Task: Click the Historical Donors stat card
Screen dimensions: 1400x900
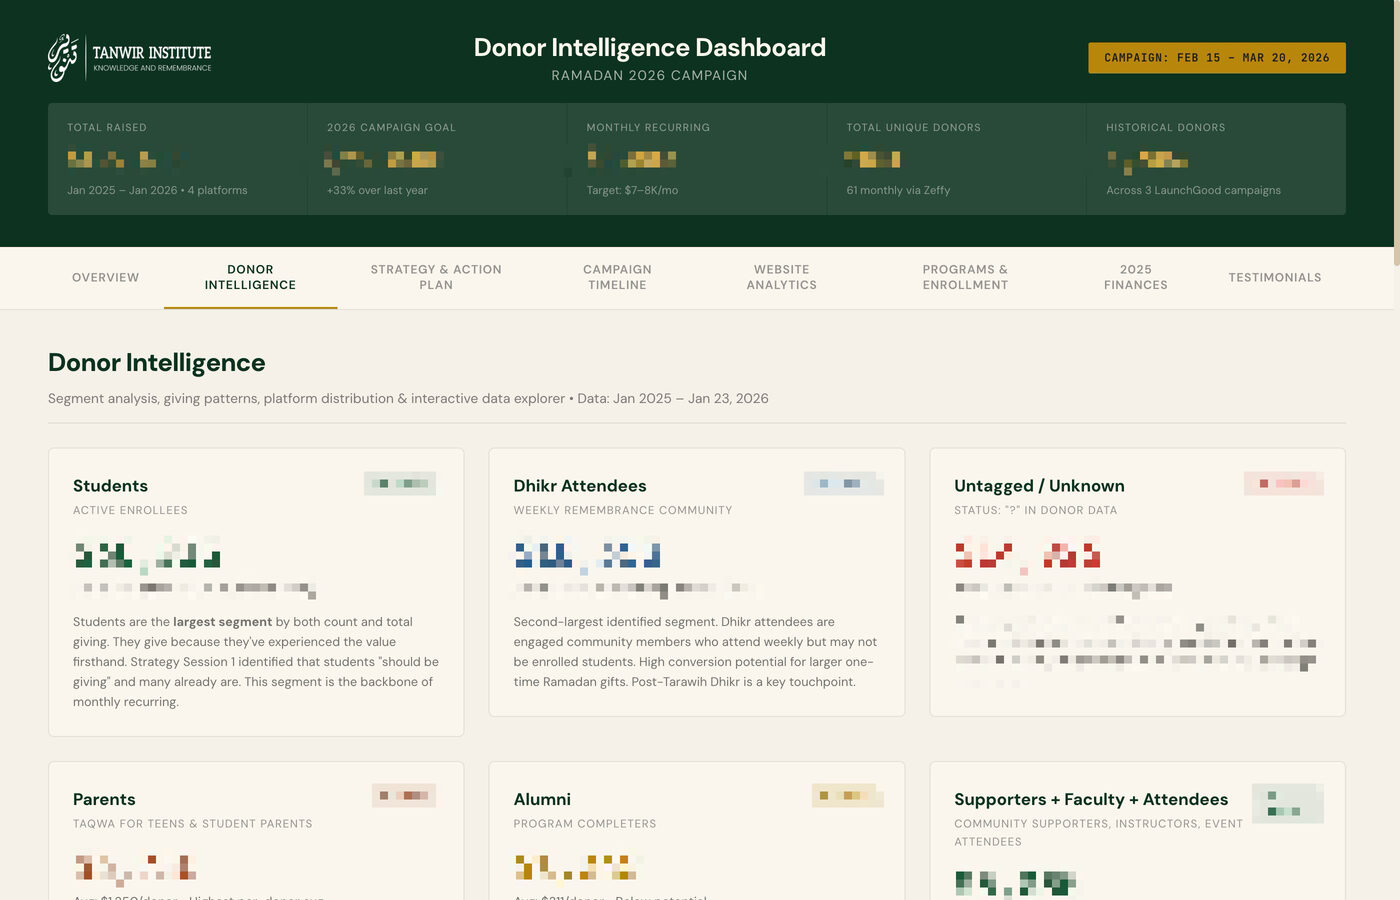Action: pos(1216,159)
